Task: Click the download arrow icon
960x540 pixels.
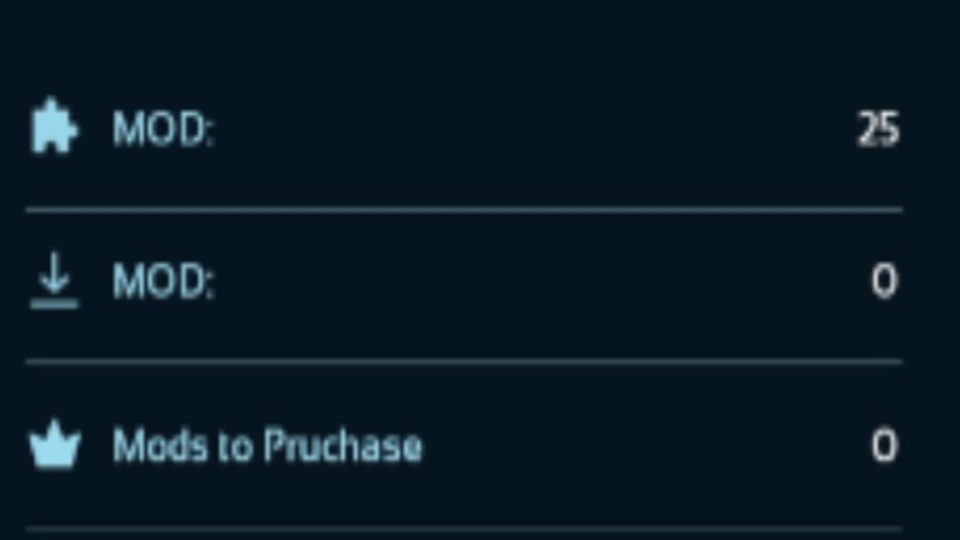Action: [x=54, y=284]
